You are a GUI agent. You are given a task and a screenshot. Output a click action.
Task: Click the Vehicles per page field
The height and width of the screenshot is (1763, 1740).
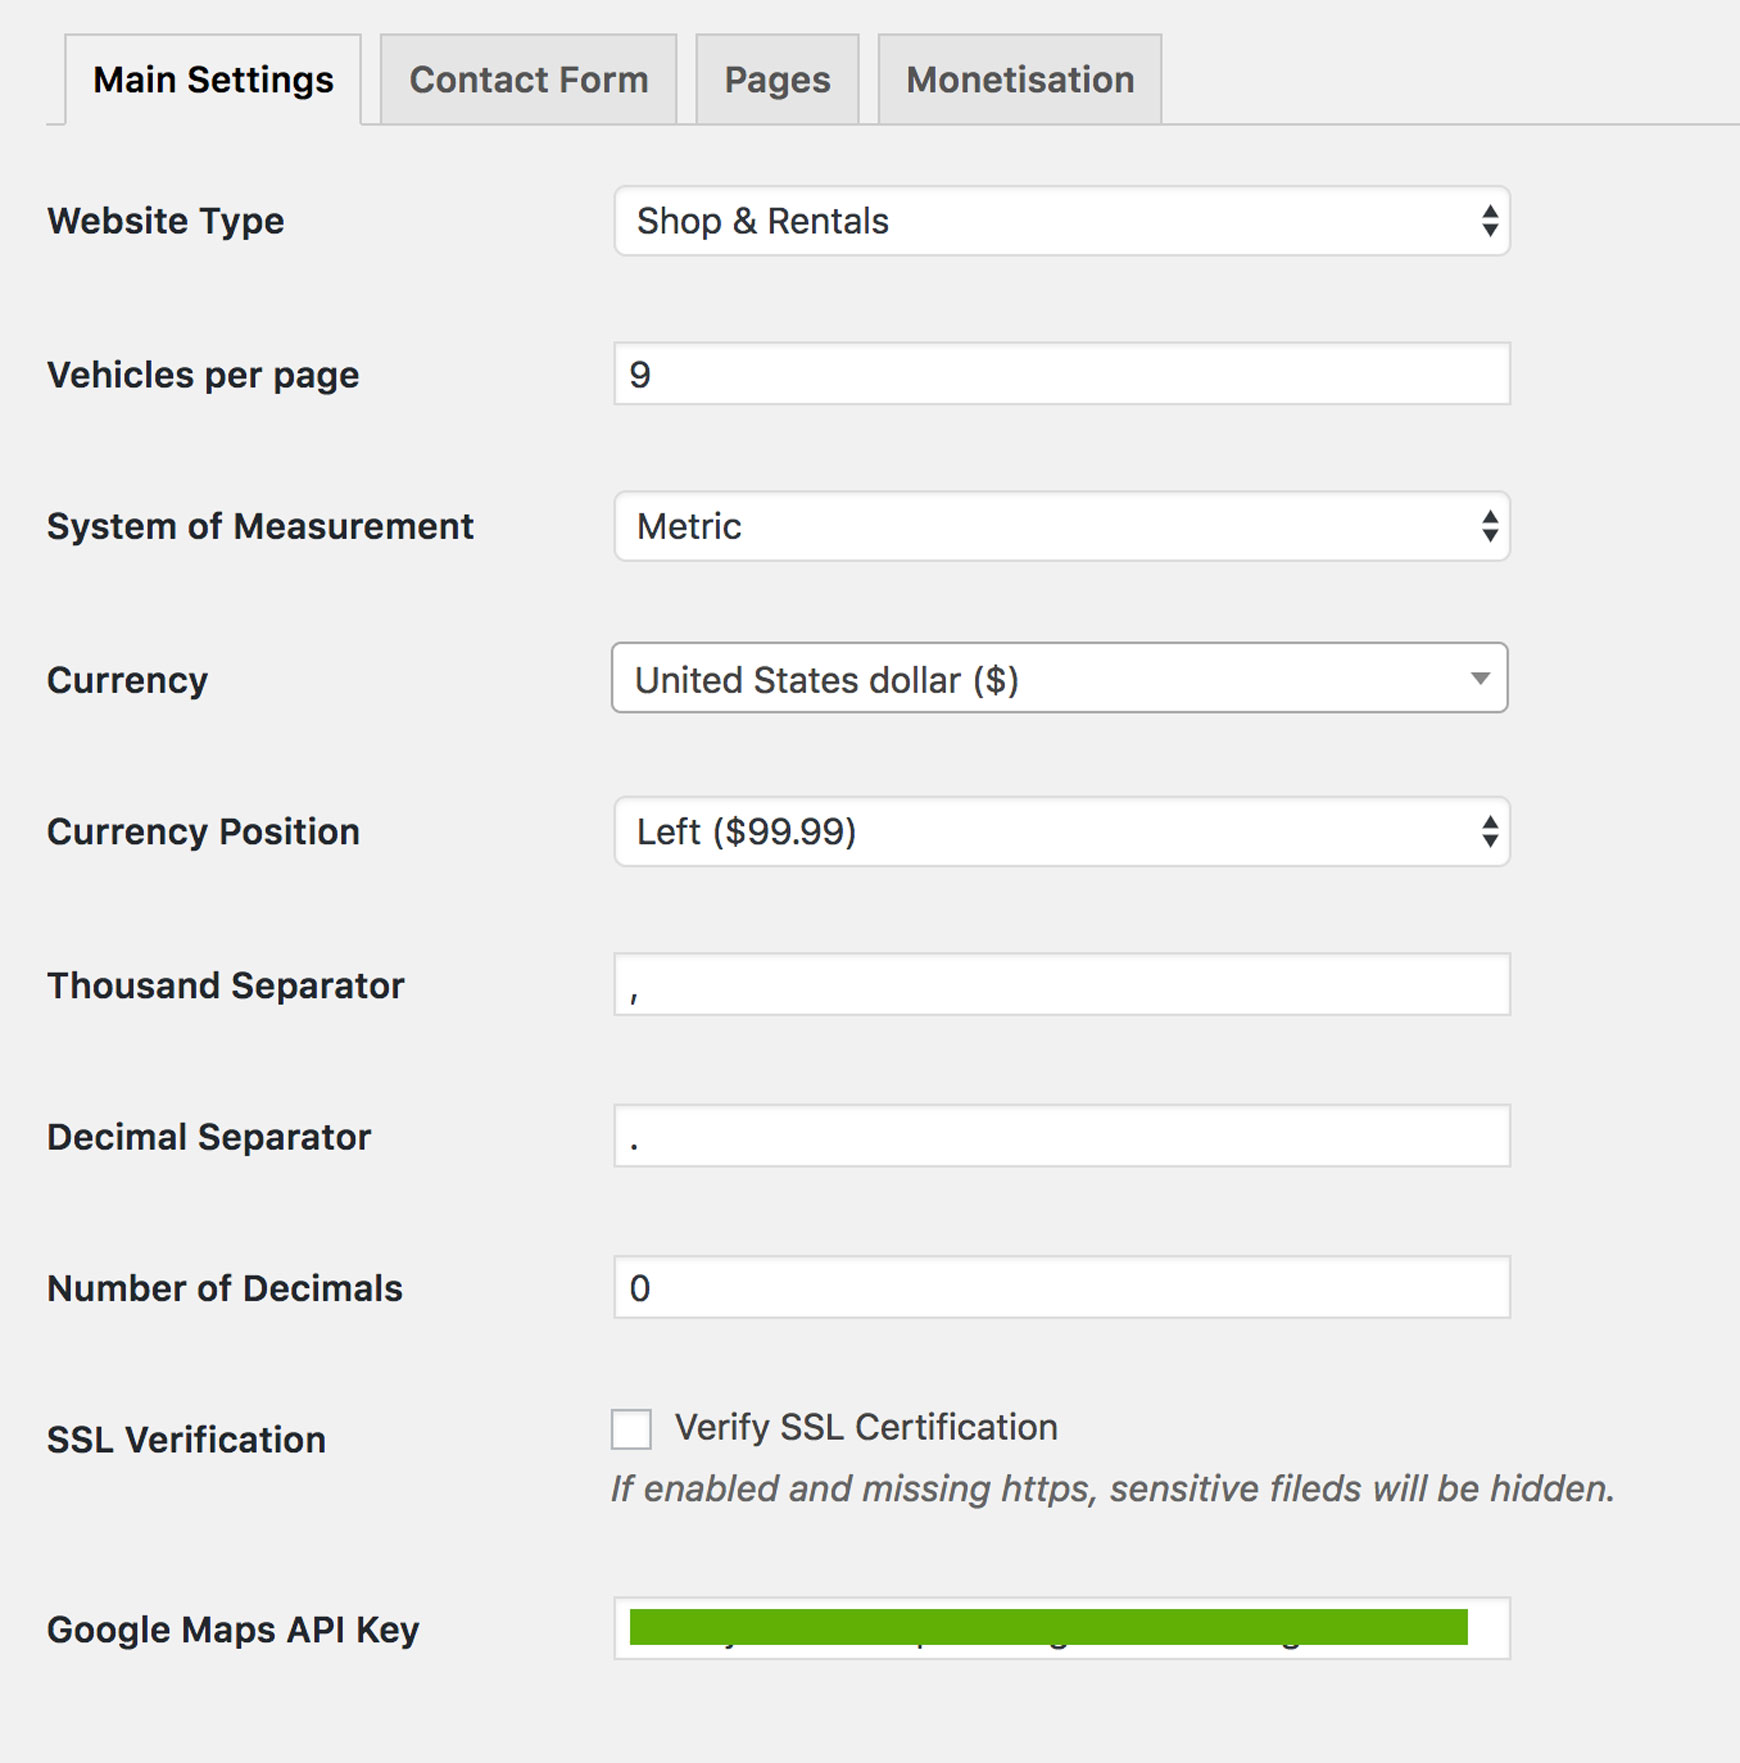[1062, 374]
